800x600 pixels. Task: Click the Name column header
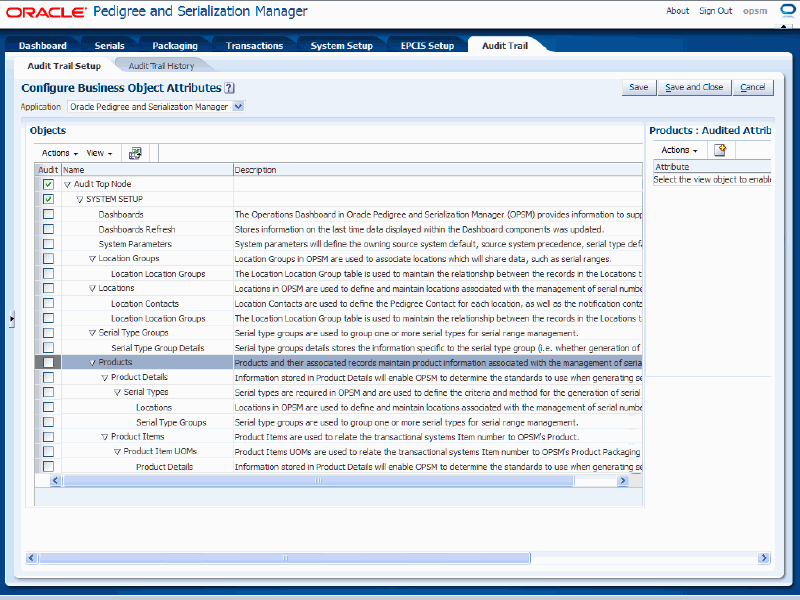click(147, 170)
